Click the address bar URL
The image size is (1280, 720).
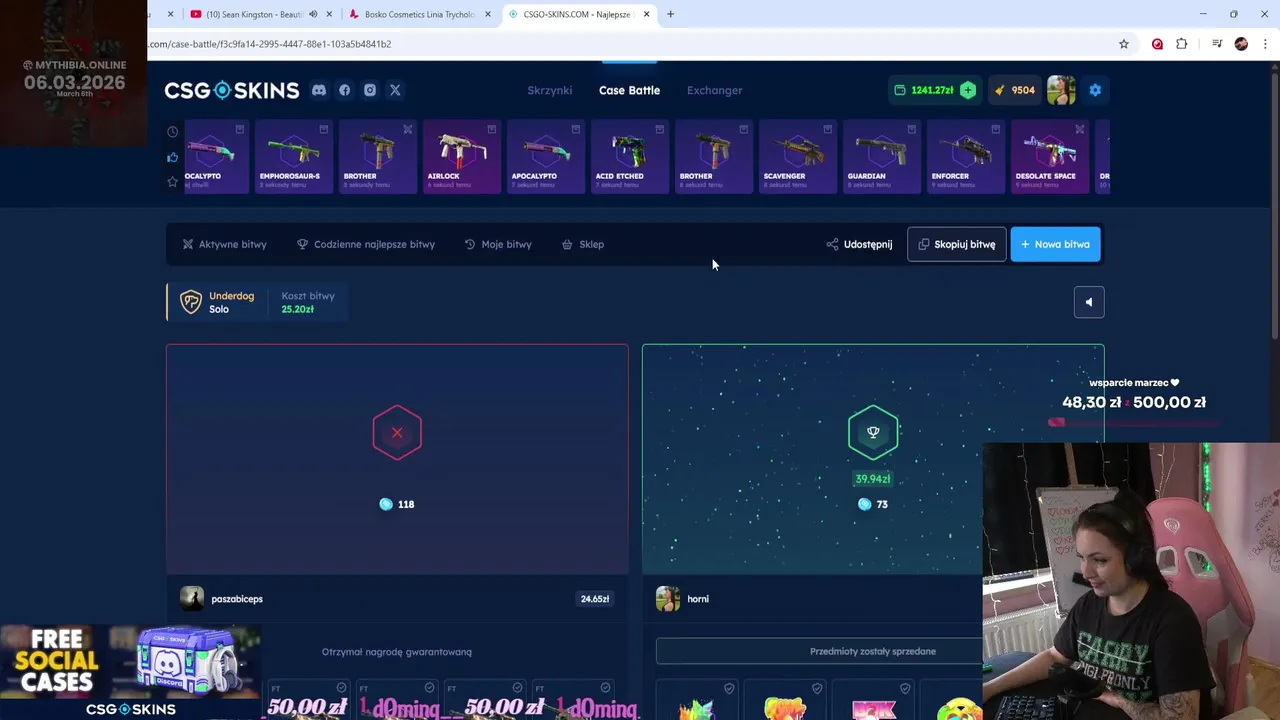point(270,44)
